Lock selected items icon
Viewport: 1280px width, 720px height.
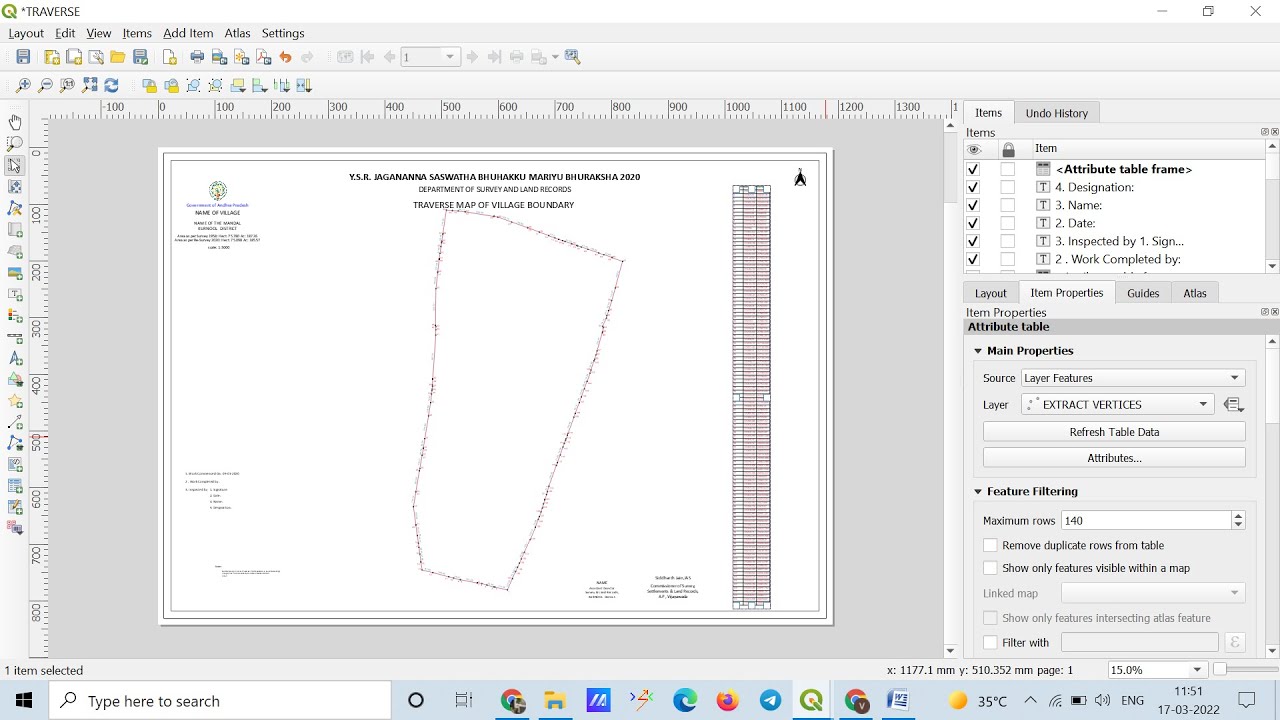pos(150,86)
